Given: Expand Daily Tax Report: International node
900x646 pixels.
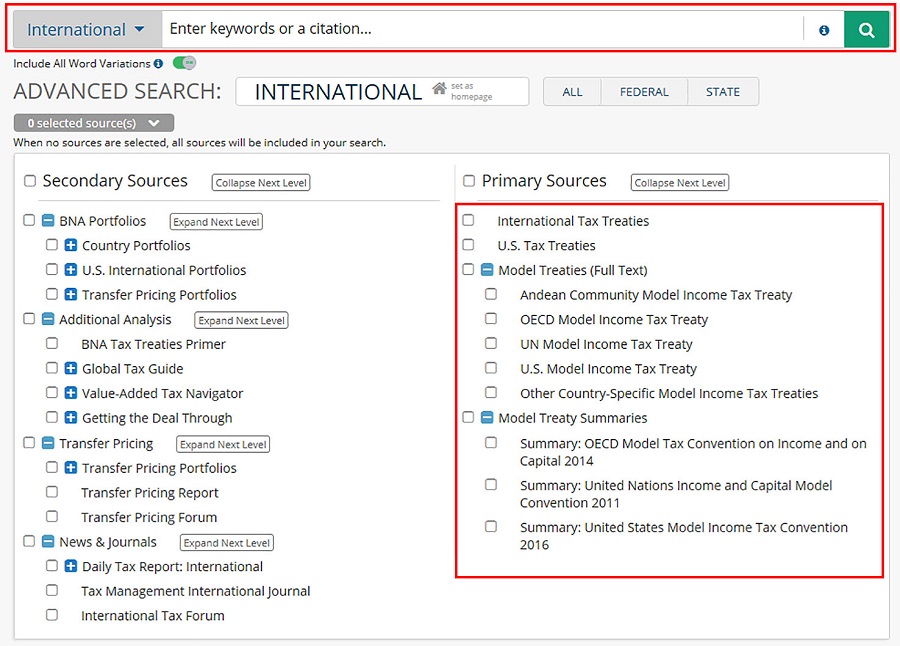Looking at the screenshot, I should 71,567.
